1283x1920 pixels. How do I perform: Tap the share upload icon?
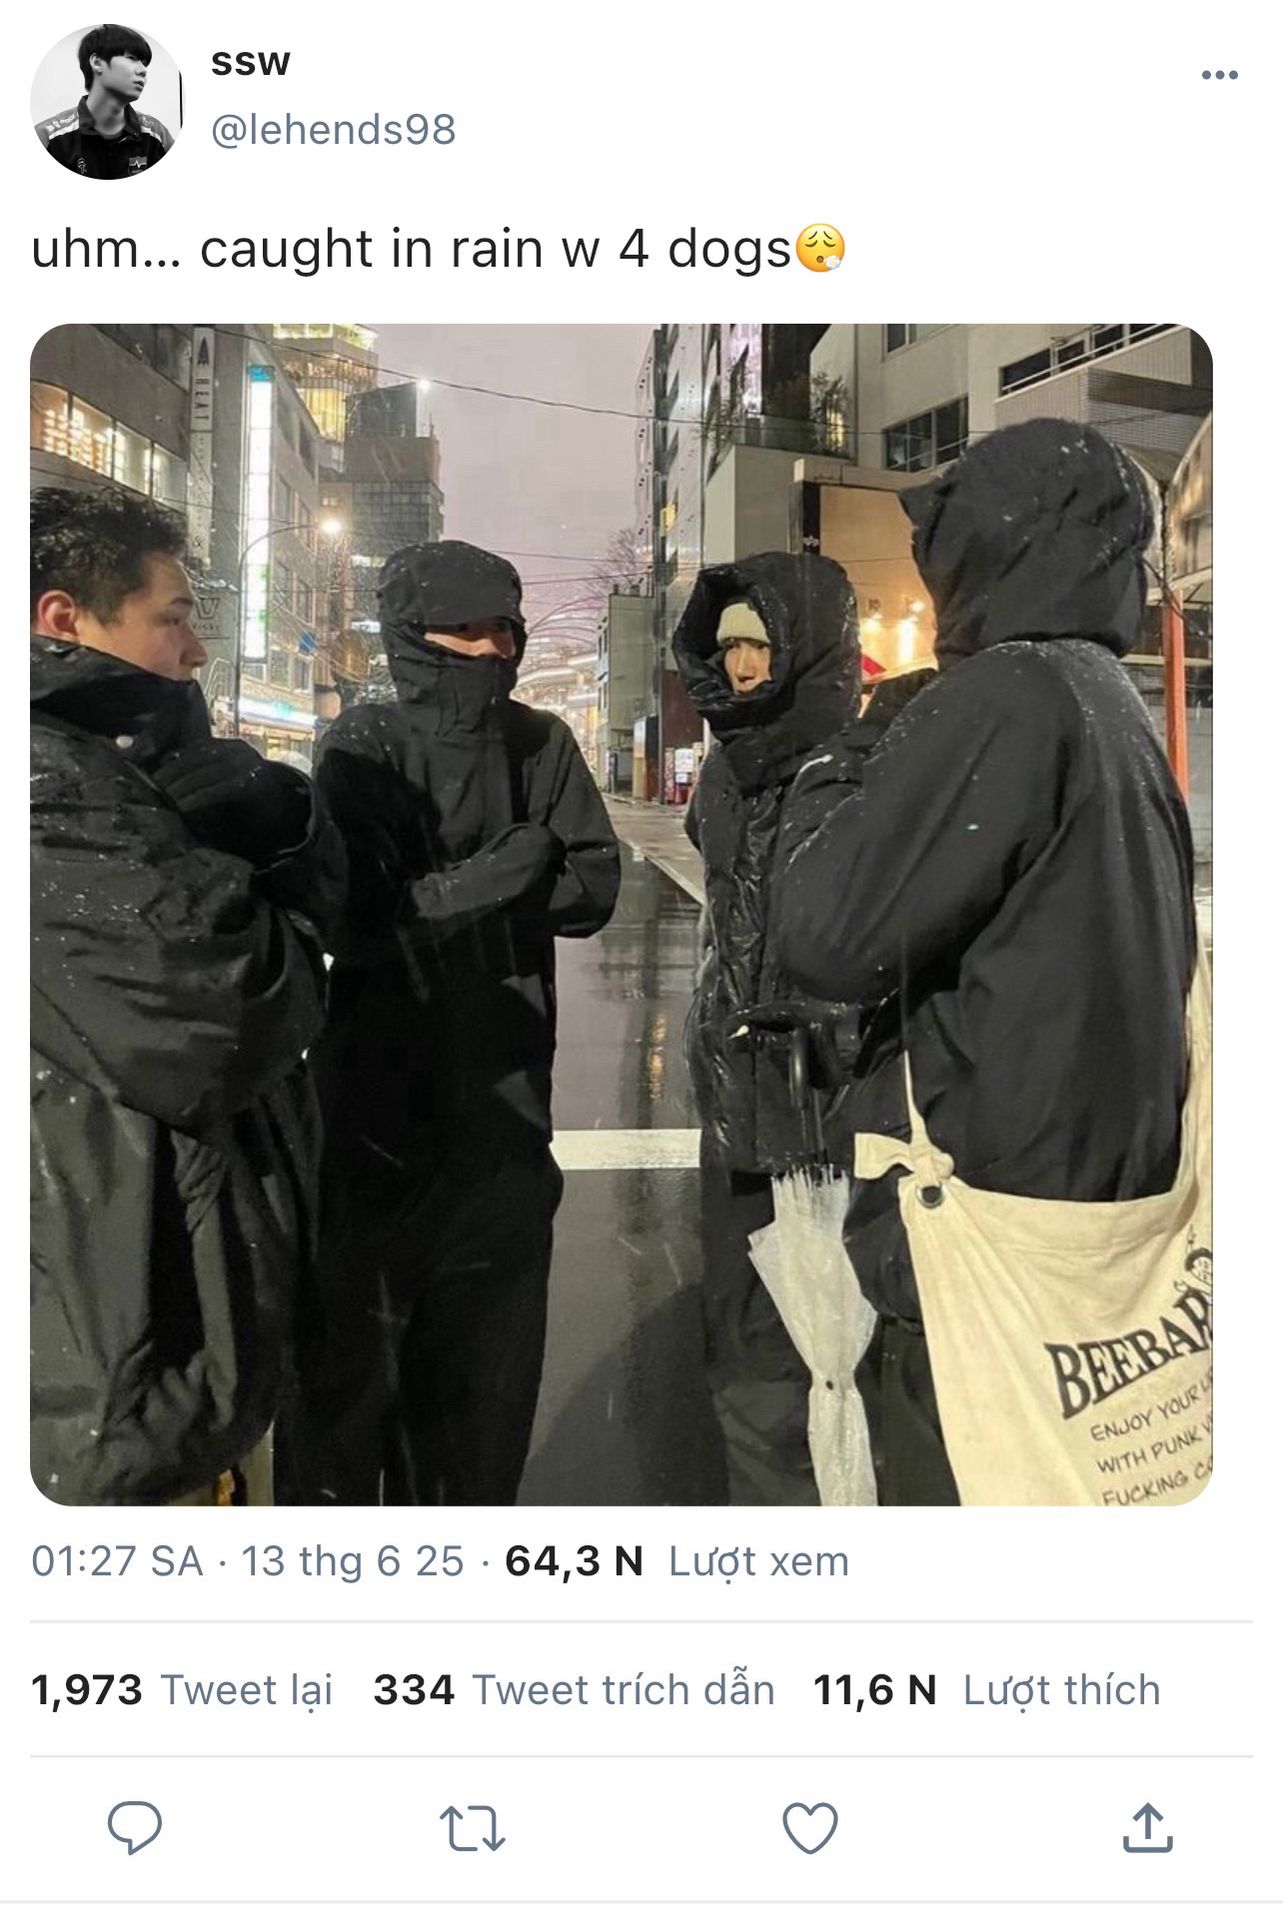[1147, 1827]
